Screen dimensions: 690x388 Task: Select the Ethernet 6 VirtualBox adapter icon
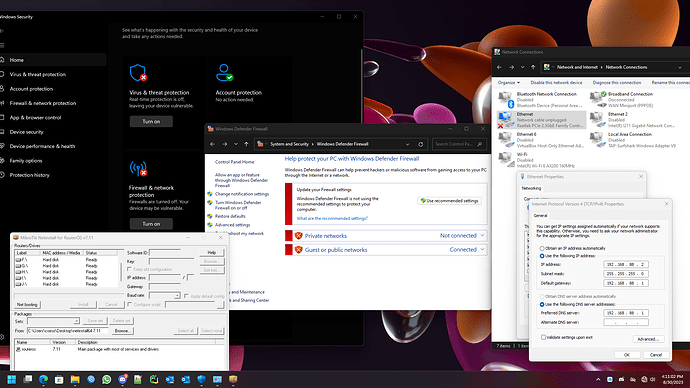point(505,139)
